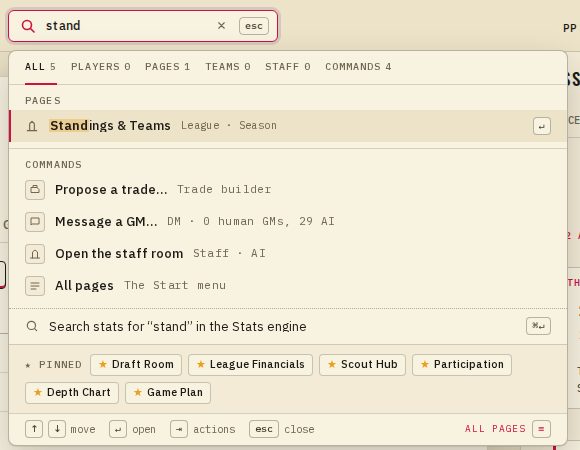Viewport: 580px width, 450px height.
Task: Click the PP label at top right
Action: click(x=570, y=28)
